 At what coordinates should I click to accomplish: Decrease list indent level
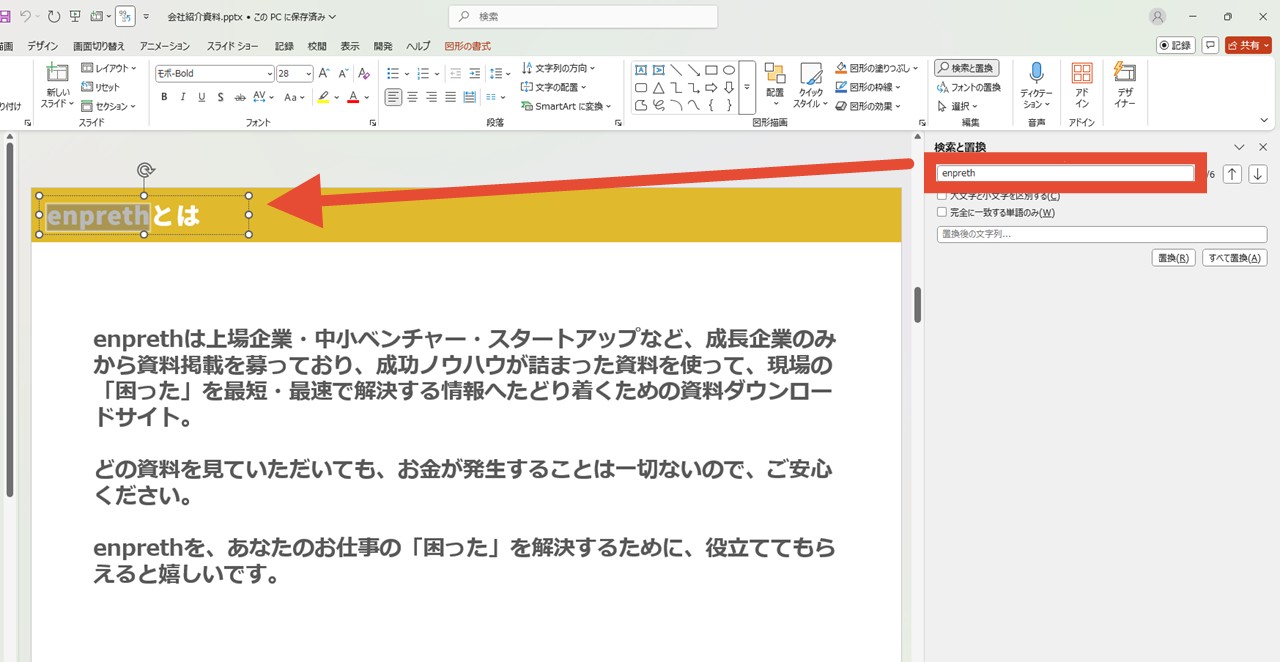click(x=456, y=73)
